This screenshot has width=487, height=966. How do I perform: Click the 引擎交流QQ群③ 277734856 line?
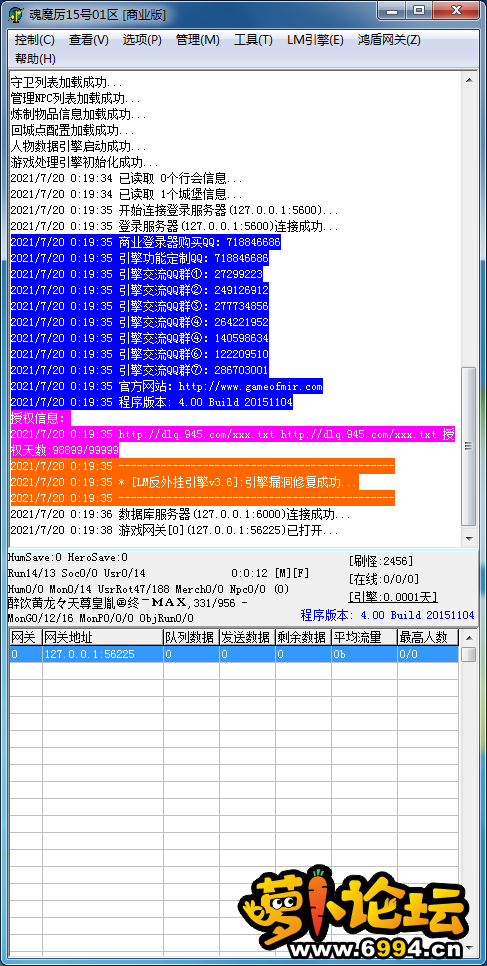pyautogui.click(x=139, y=307)
